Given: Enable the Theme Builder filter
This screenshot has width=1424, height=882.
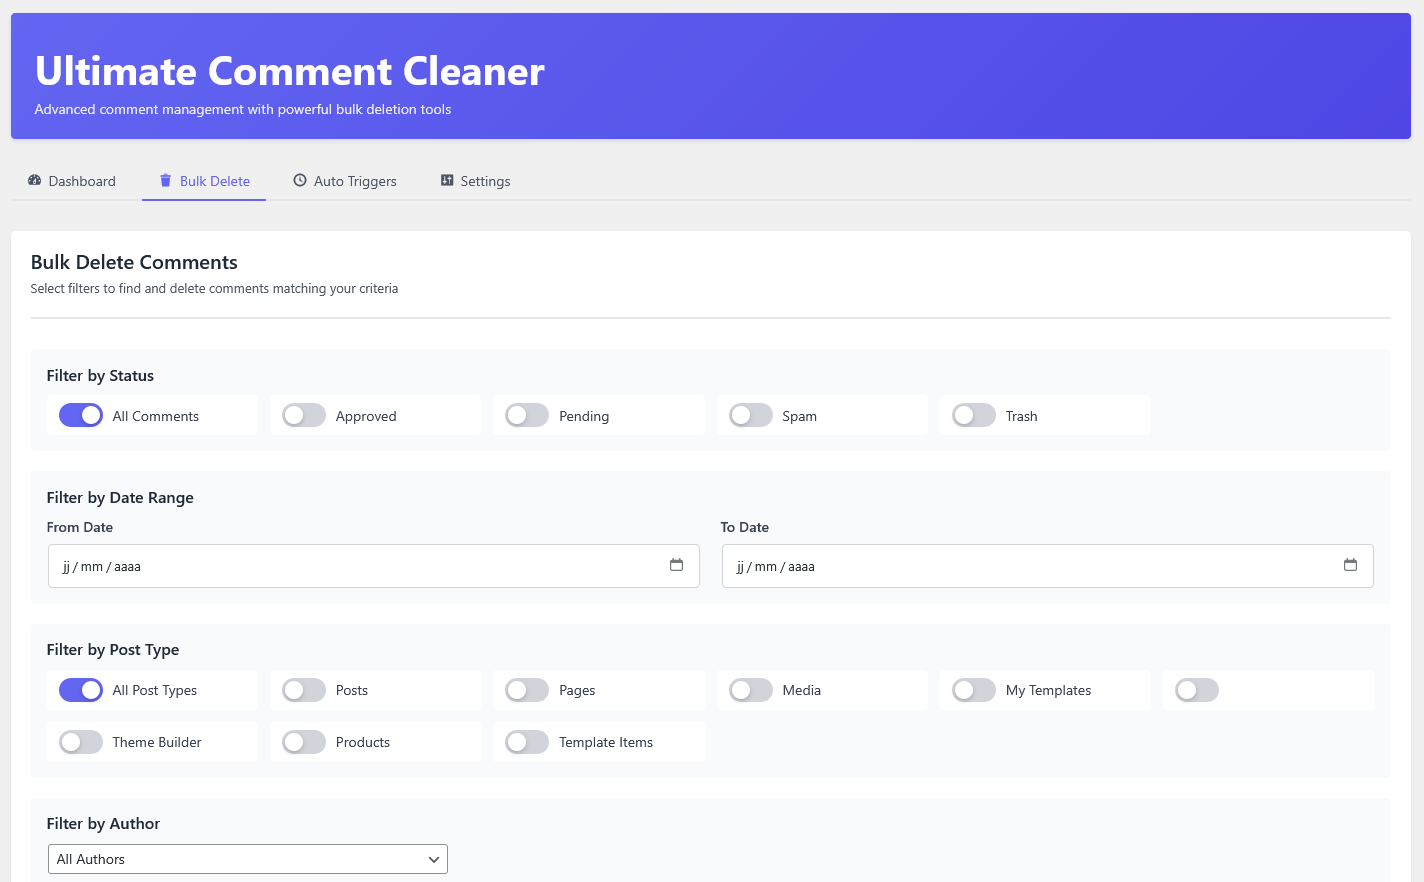Looking at the screenshot, I should pyautogui.click(x=80, y=741).
